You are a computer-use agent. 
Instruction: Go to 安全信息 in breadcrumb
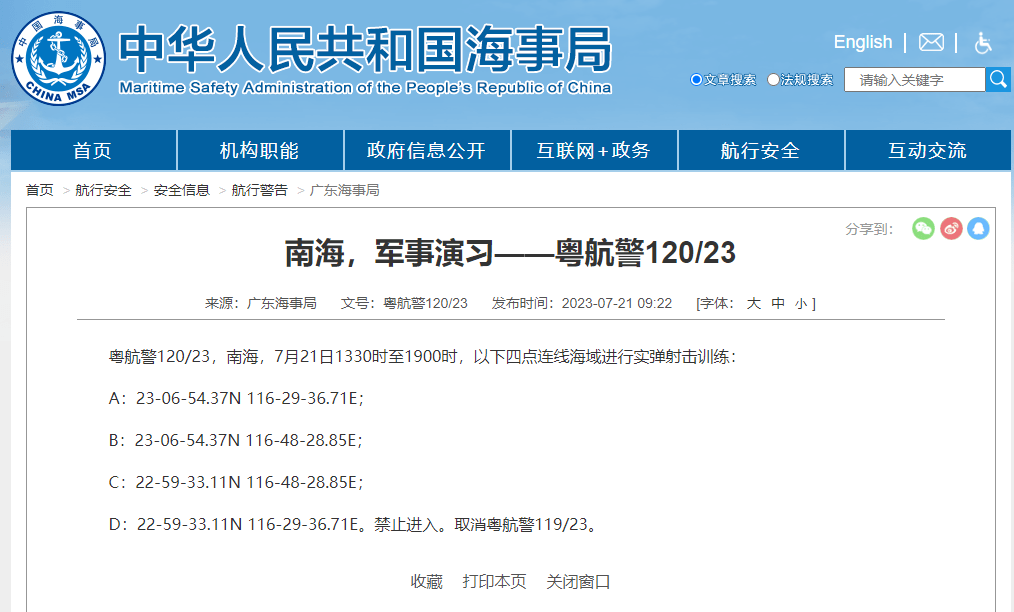coord(182,190)
